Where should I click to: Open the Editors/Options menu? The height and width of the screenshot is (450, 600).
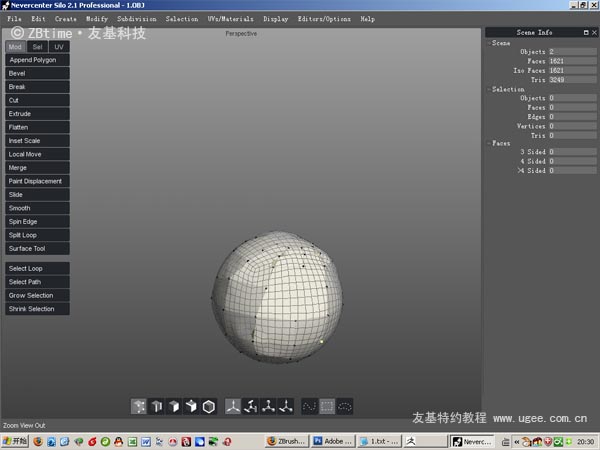(324, 19)
